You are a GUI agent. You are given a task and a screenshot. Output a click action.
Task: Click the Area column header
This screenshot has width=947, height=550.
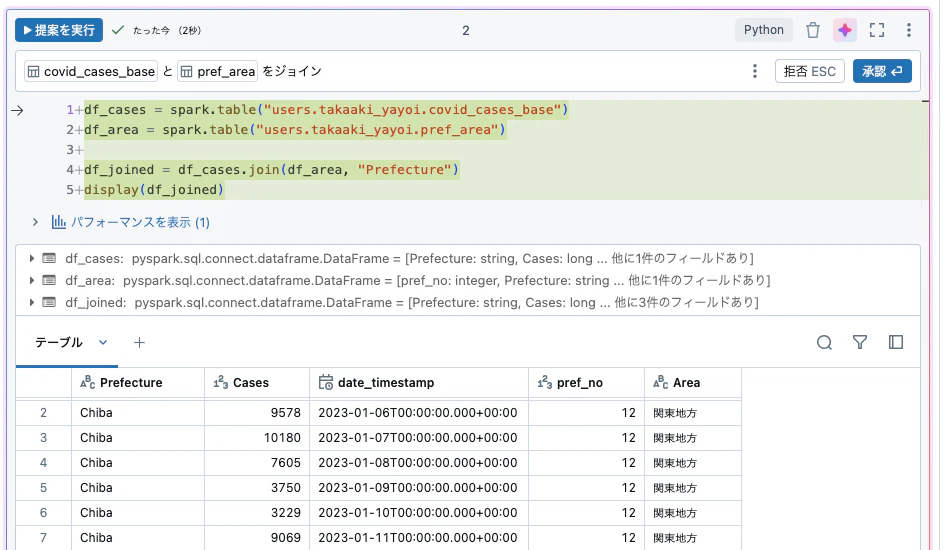click(x=693, y=382)
